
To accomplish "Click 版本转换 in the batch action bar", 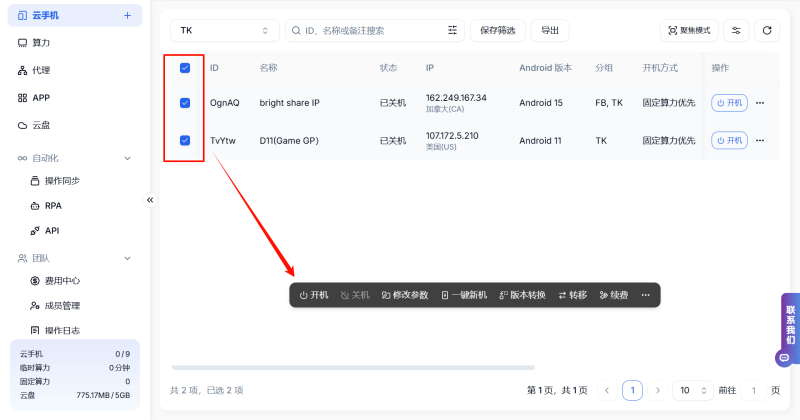I will coord(523,295).
